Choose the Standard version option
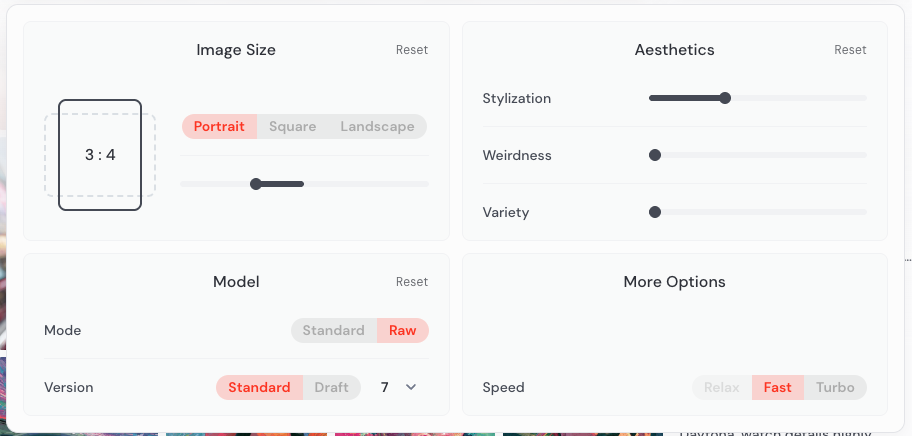Image resolution: width=912 pixels, height=436 pixels. [259, 388]
